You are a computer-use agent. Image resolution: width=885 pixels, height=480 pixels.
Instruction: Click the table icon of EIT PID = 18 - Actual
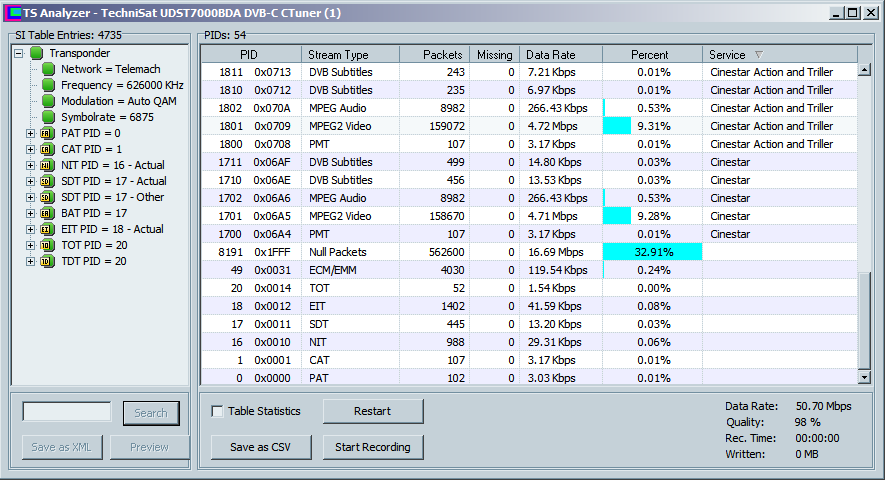[x=47, y=229]
